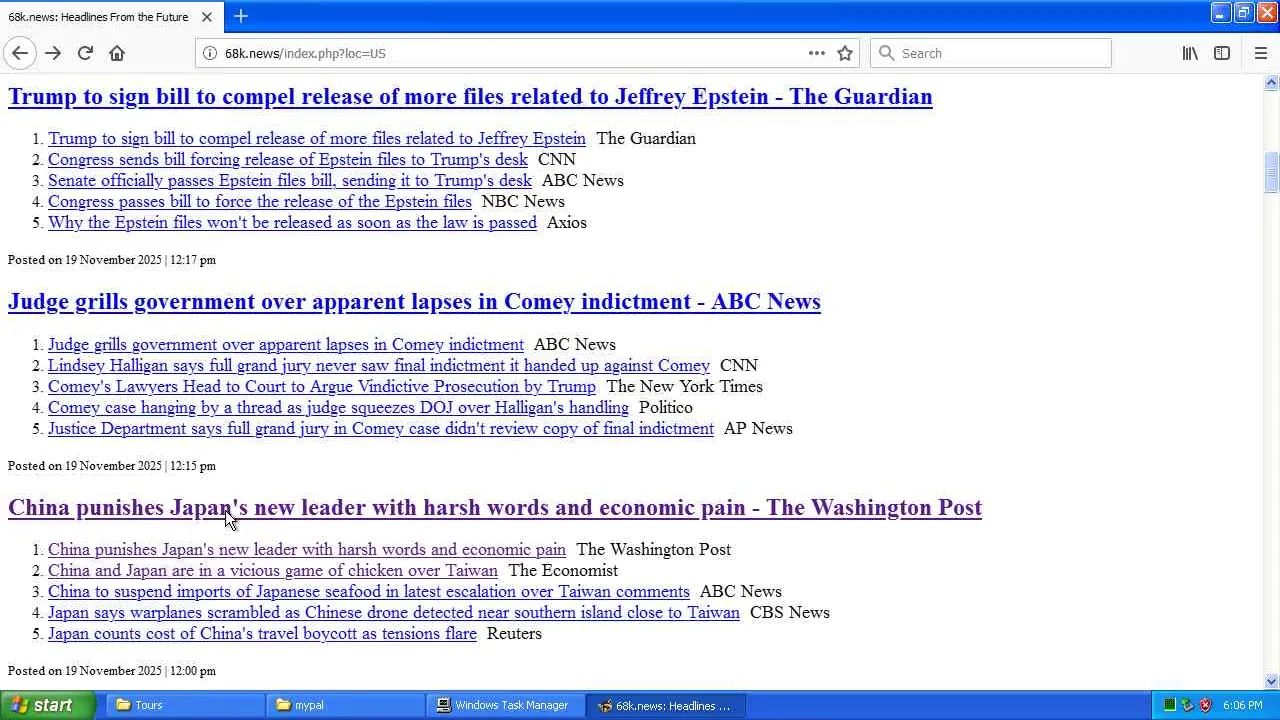Open headline Judge grills government over Comey indictment
Image resolution: width=1280 pixels, height=720 pixels.
point(414,301)
